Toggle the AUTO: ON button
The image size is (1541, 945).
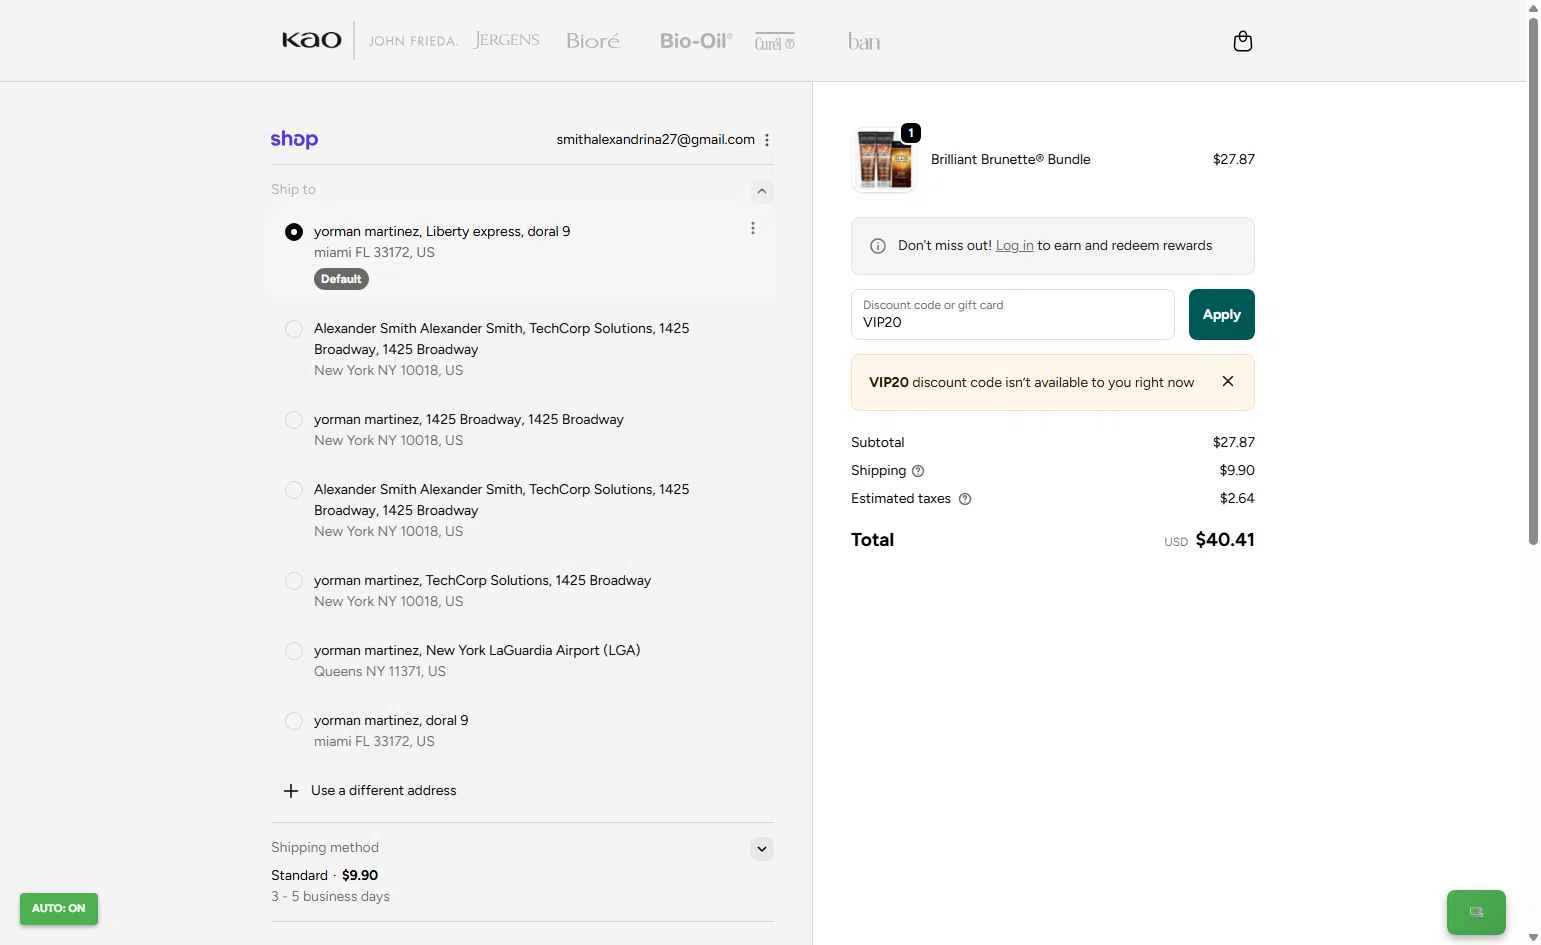(59, 909)
